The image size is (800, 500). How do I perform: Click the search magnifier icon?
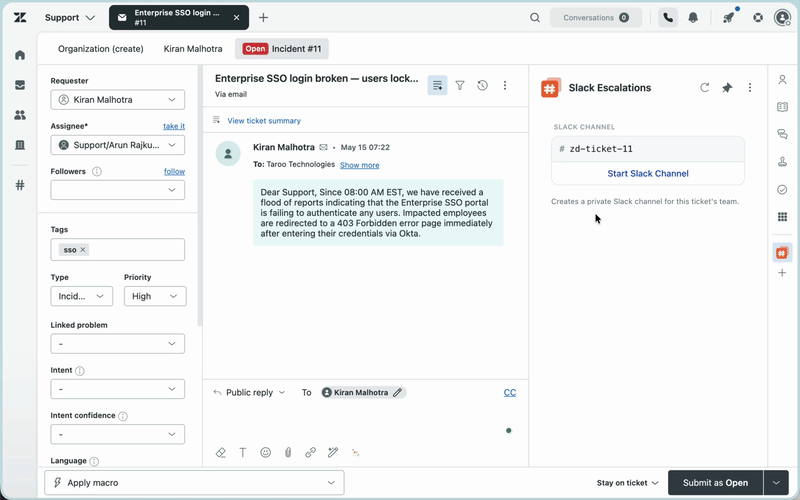click(x=535, y=18)
